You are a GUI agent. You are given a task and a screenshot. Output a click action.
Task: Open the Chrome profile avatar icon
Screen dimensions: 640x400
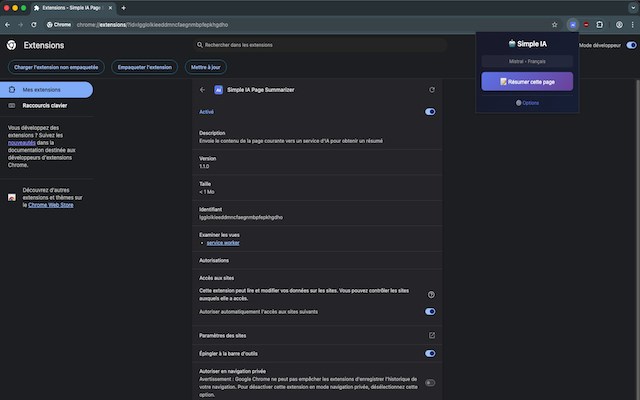pyautogui.click(x=619, y=24)
